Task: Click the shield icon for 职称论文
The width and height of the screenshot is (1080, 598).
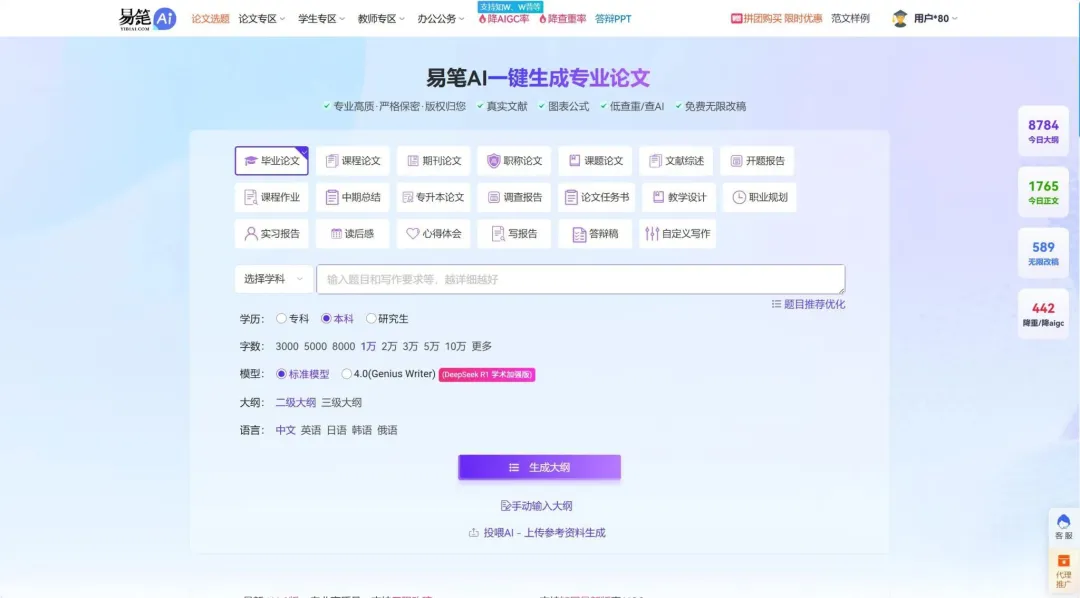Action: [493, 161]
